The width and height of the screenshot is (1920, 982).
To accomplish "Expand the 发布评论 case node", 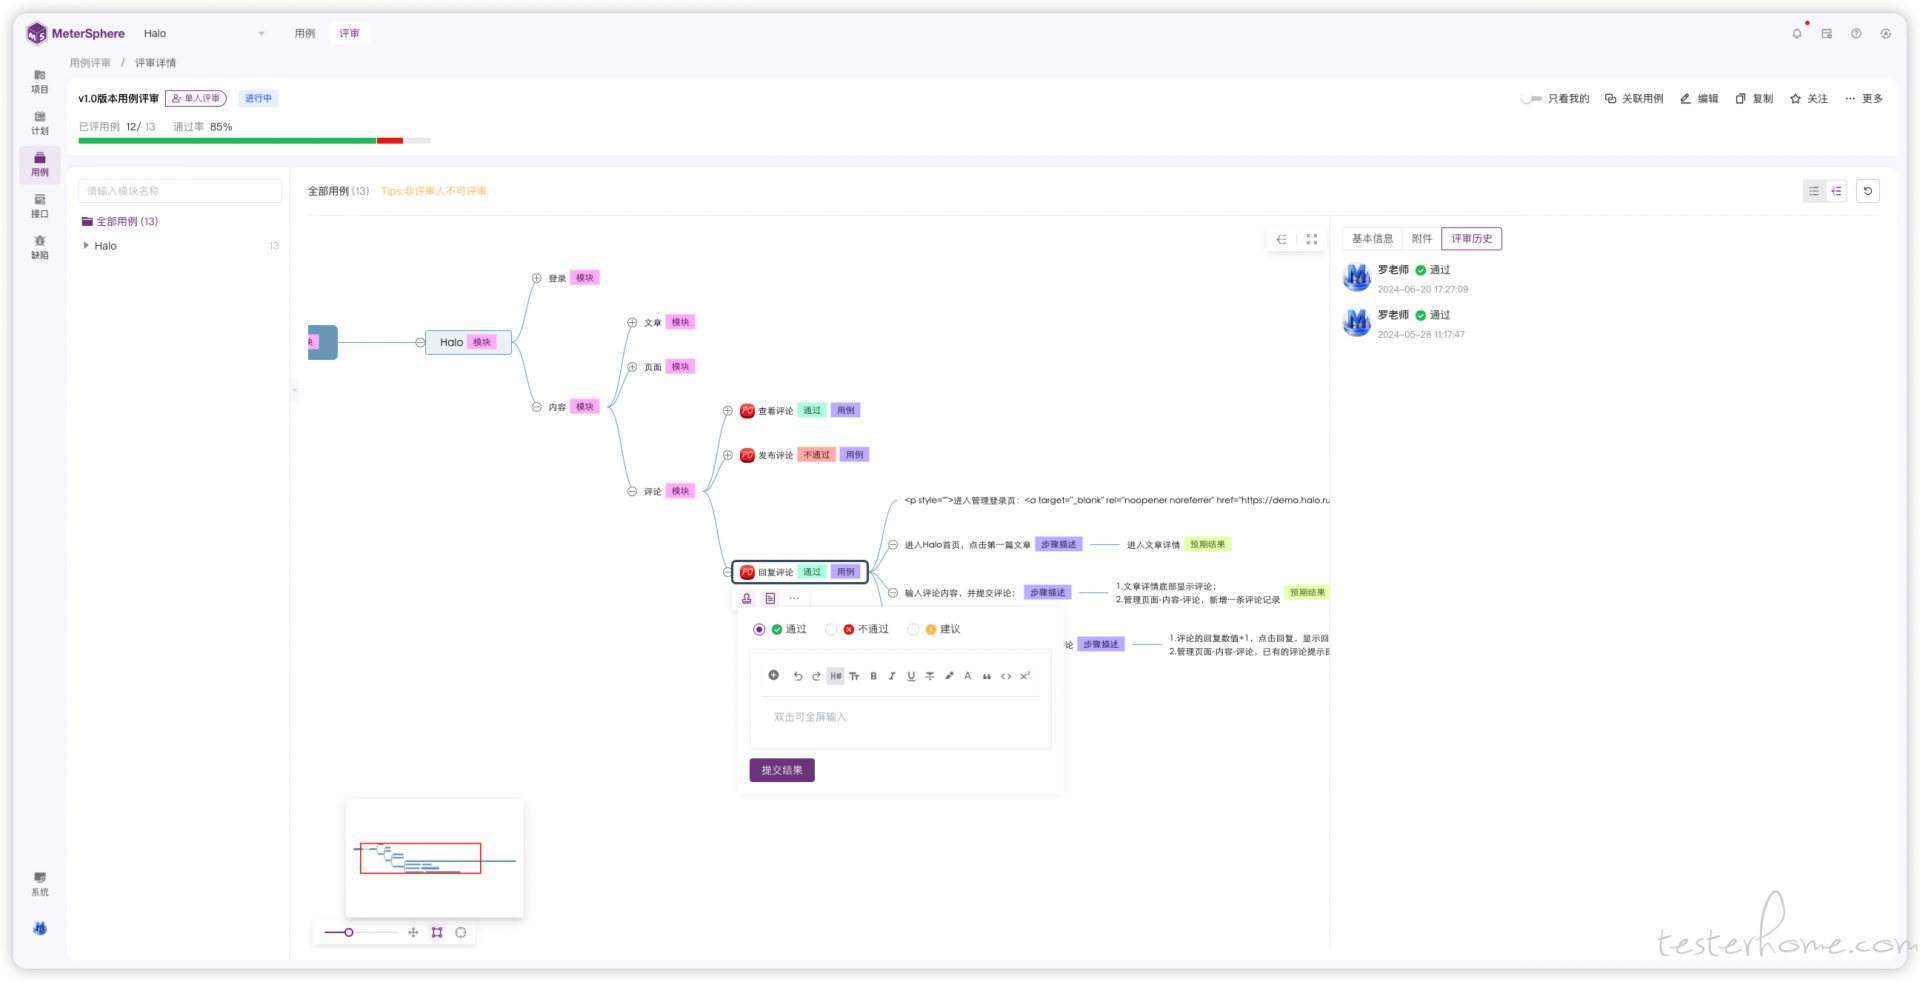I will point(728,455).
